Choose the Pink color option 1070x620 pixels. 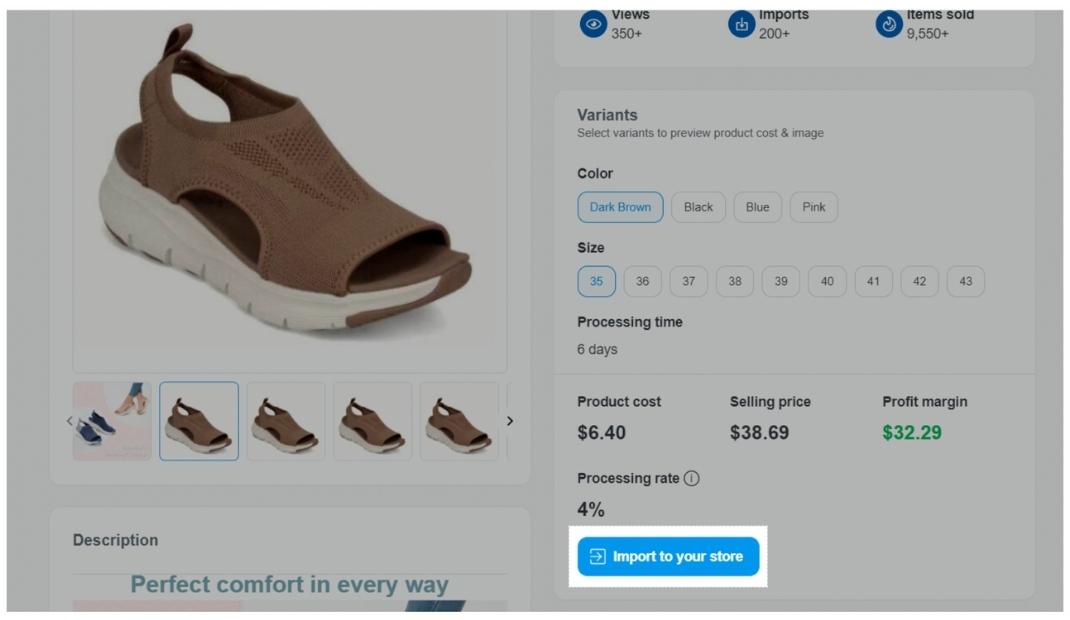(814, 208)
